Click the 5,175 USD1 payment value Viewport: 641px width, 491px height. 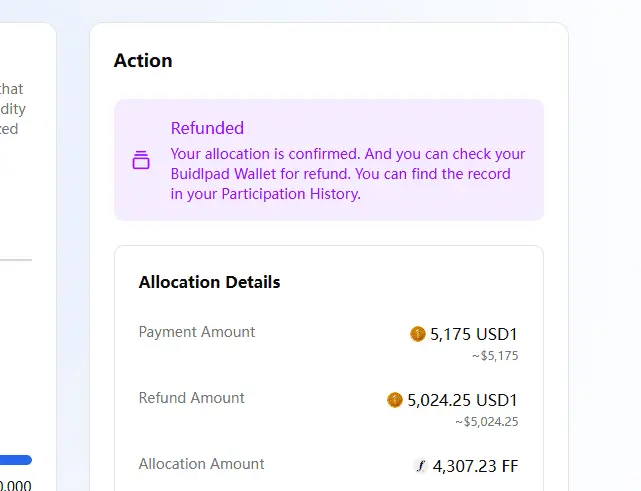click(474, 334)
